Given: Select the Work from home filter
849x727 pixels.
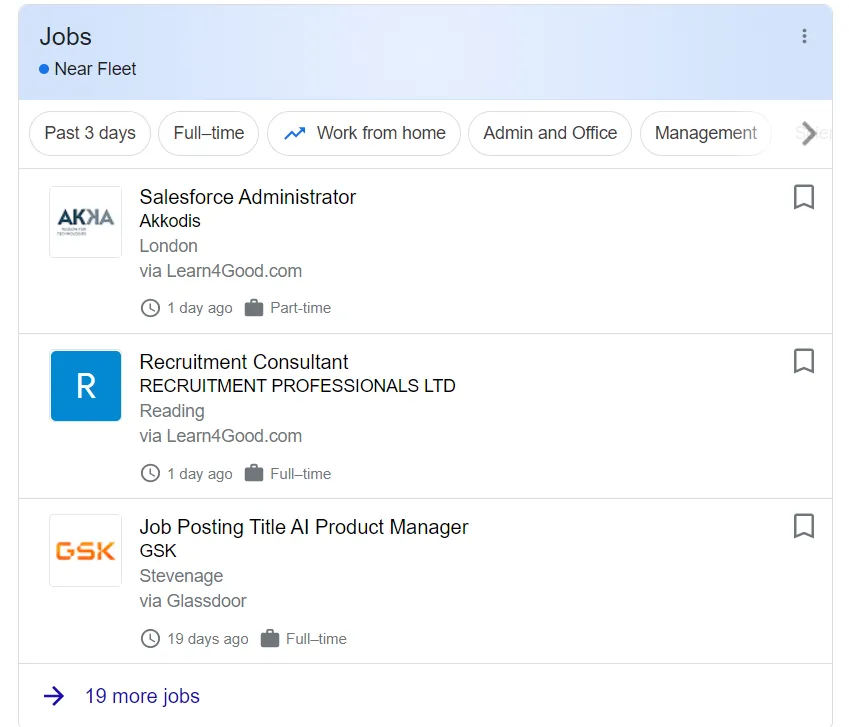Looking at the screenshot, I should pos(364,133).
